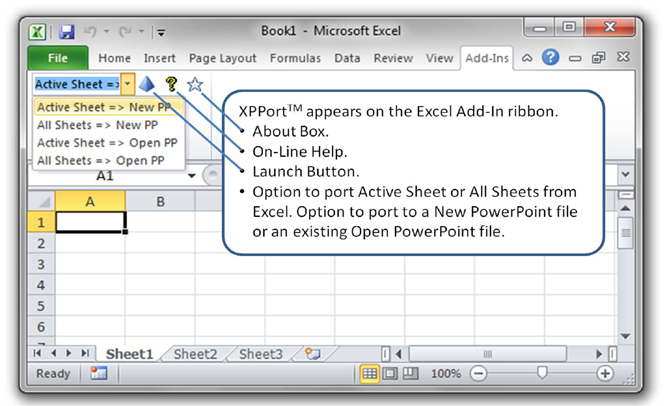
Task: Select row 5 header
Action: (41, 305)
